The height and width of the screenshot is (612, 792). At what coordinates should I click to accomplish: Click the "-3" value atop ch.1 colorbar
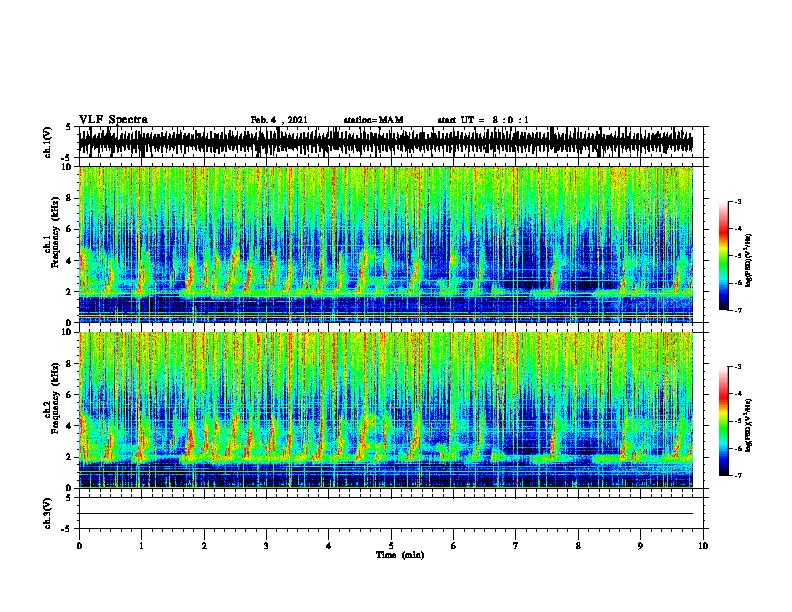(x=737, y=201)
